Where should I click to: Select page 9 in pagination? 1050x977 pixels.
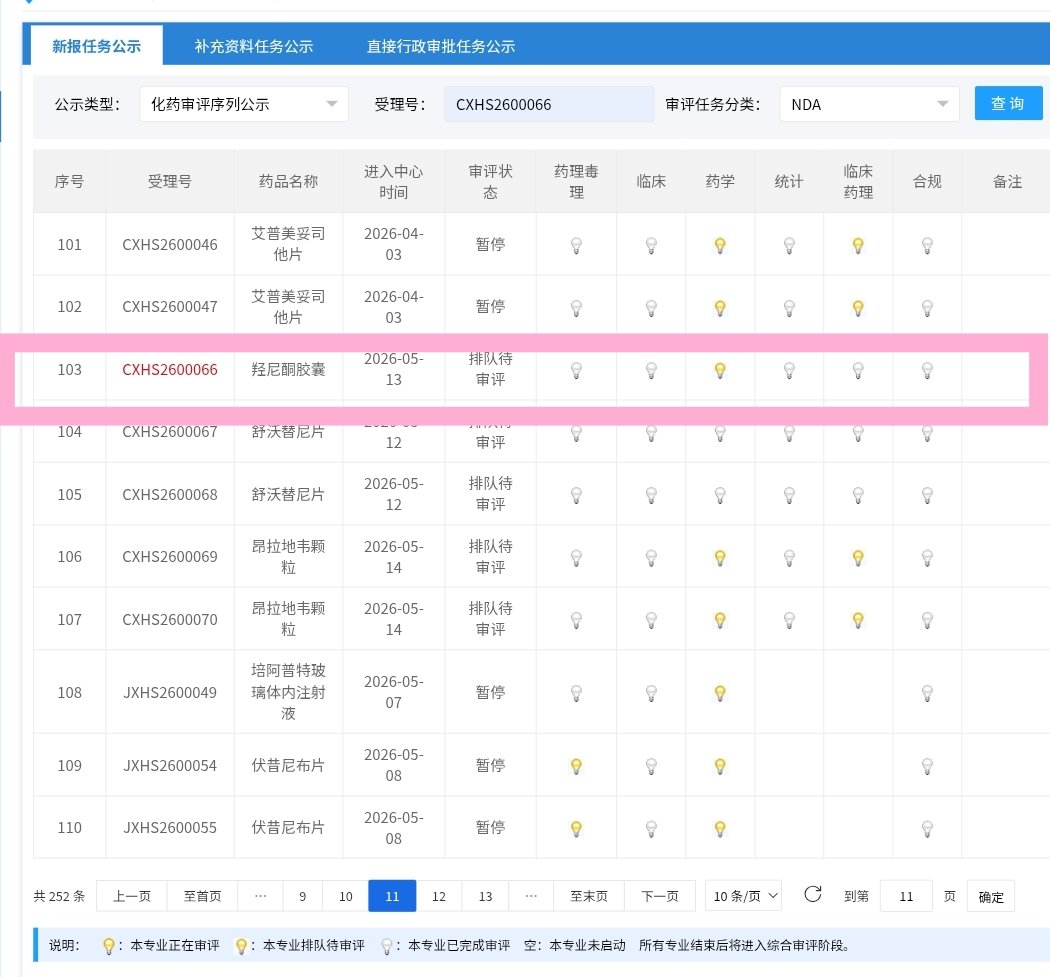pyautogui.click(x=303, y=896)
